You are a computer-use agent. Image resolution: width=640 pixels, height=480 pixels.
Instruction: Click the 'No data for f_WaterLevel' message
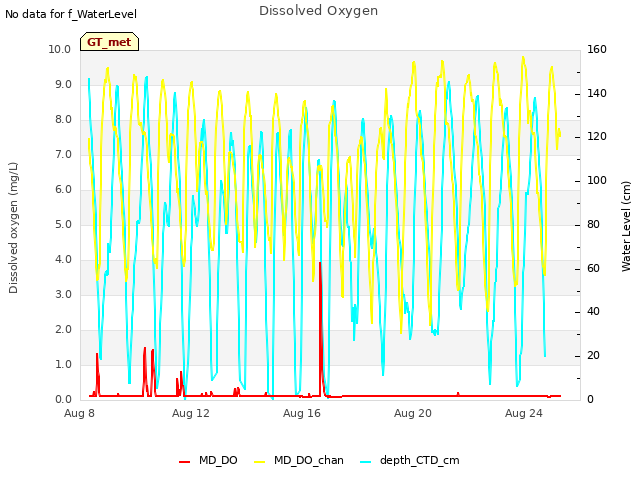71,14
